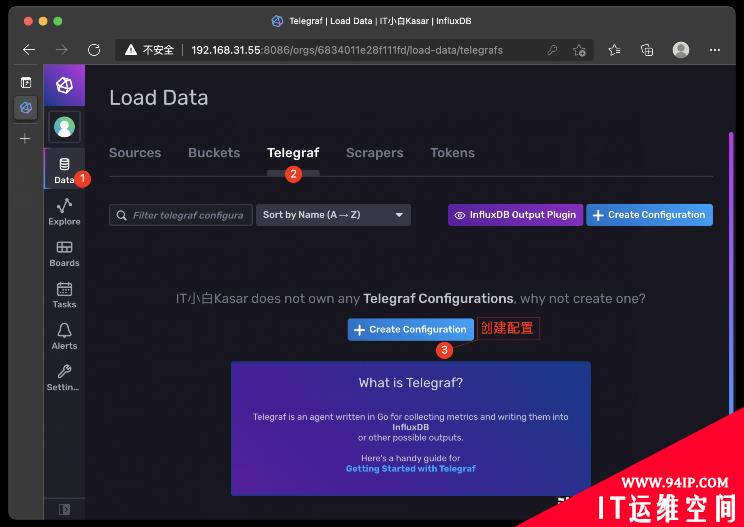Click the top-right Create Configuration button
Image resolution: width=744 pixels, height=527 pixels.
650,215
